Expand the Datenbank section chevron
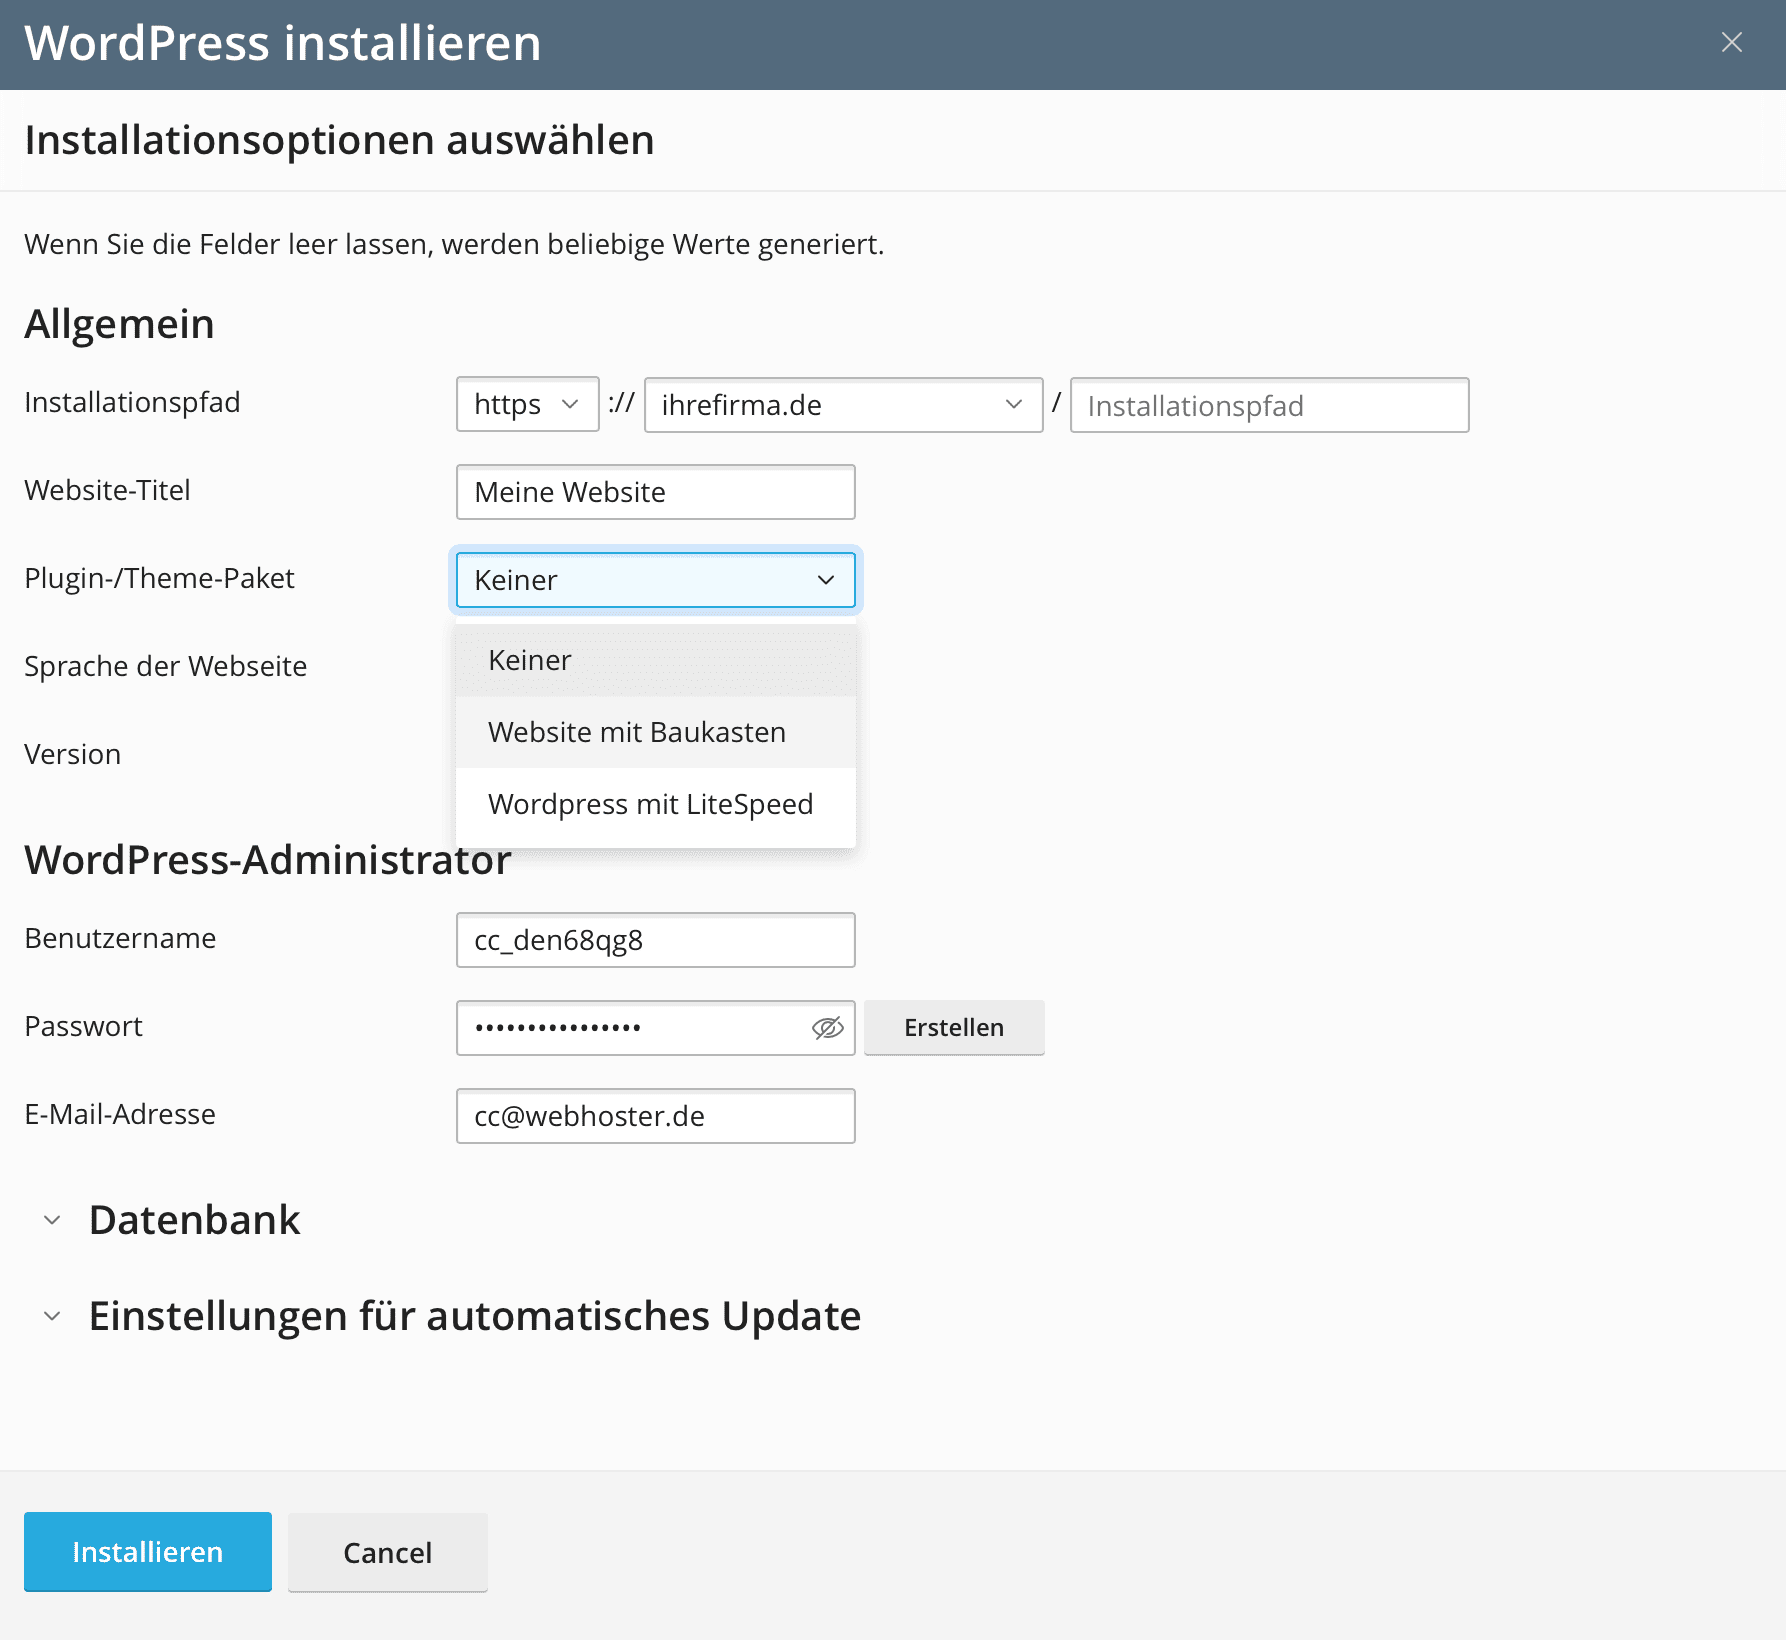The width and height of the screenshot is (1786, 1640). point(52,1220)
